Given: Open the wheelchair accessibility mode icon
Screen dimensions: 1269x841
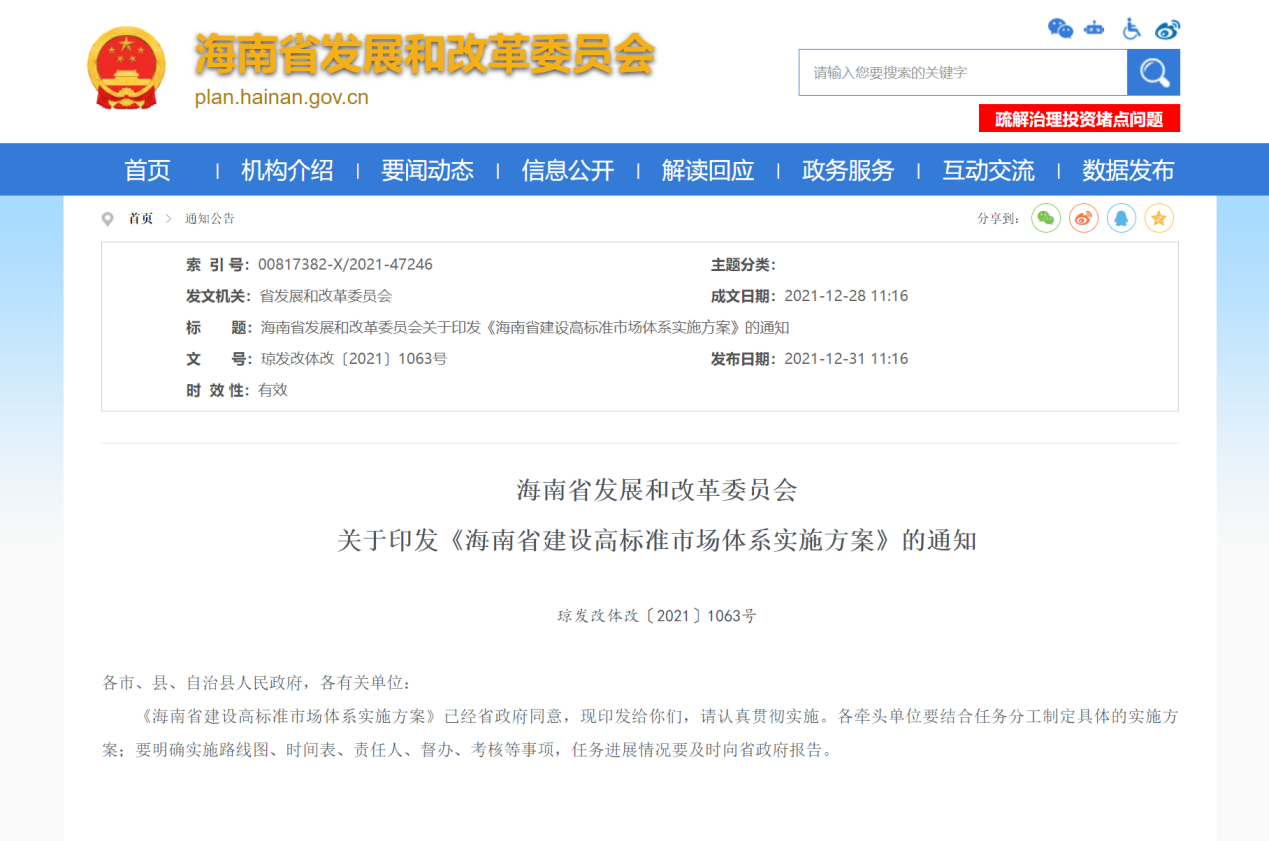Looking at the screenshot, I should point(1131,28).
